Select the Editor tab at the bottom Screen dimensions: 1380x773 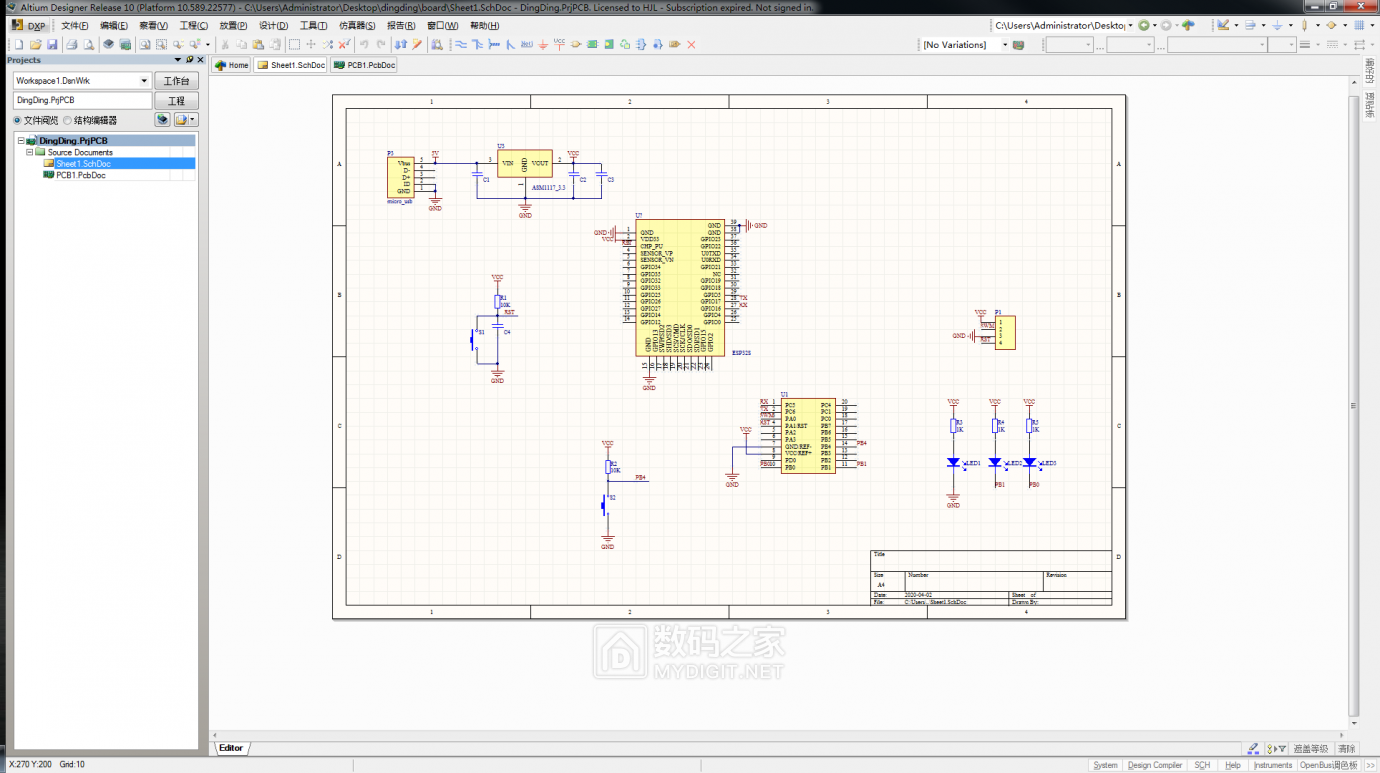231,748
